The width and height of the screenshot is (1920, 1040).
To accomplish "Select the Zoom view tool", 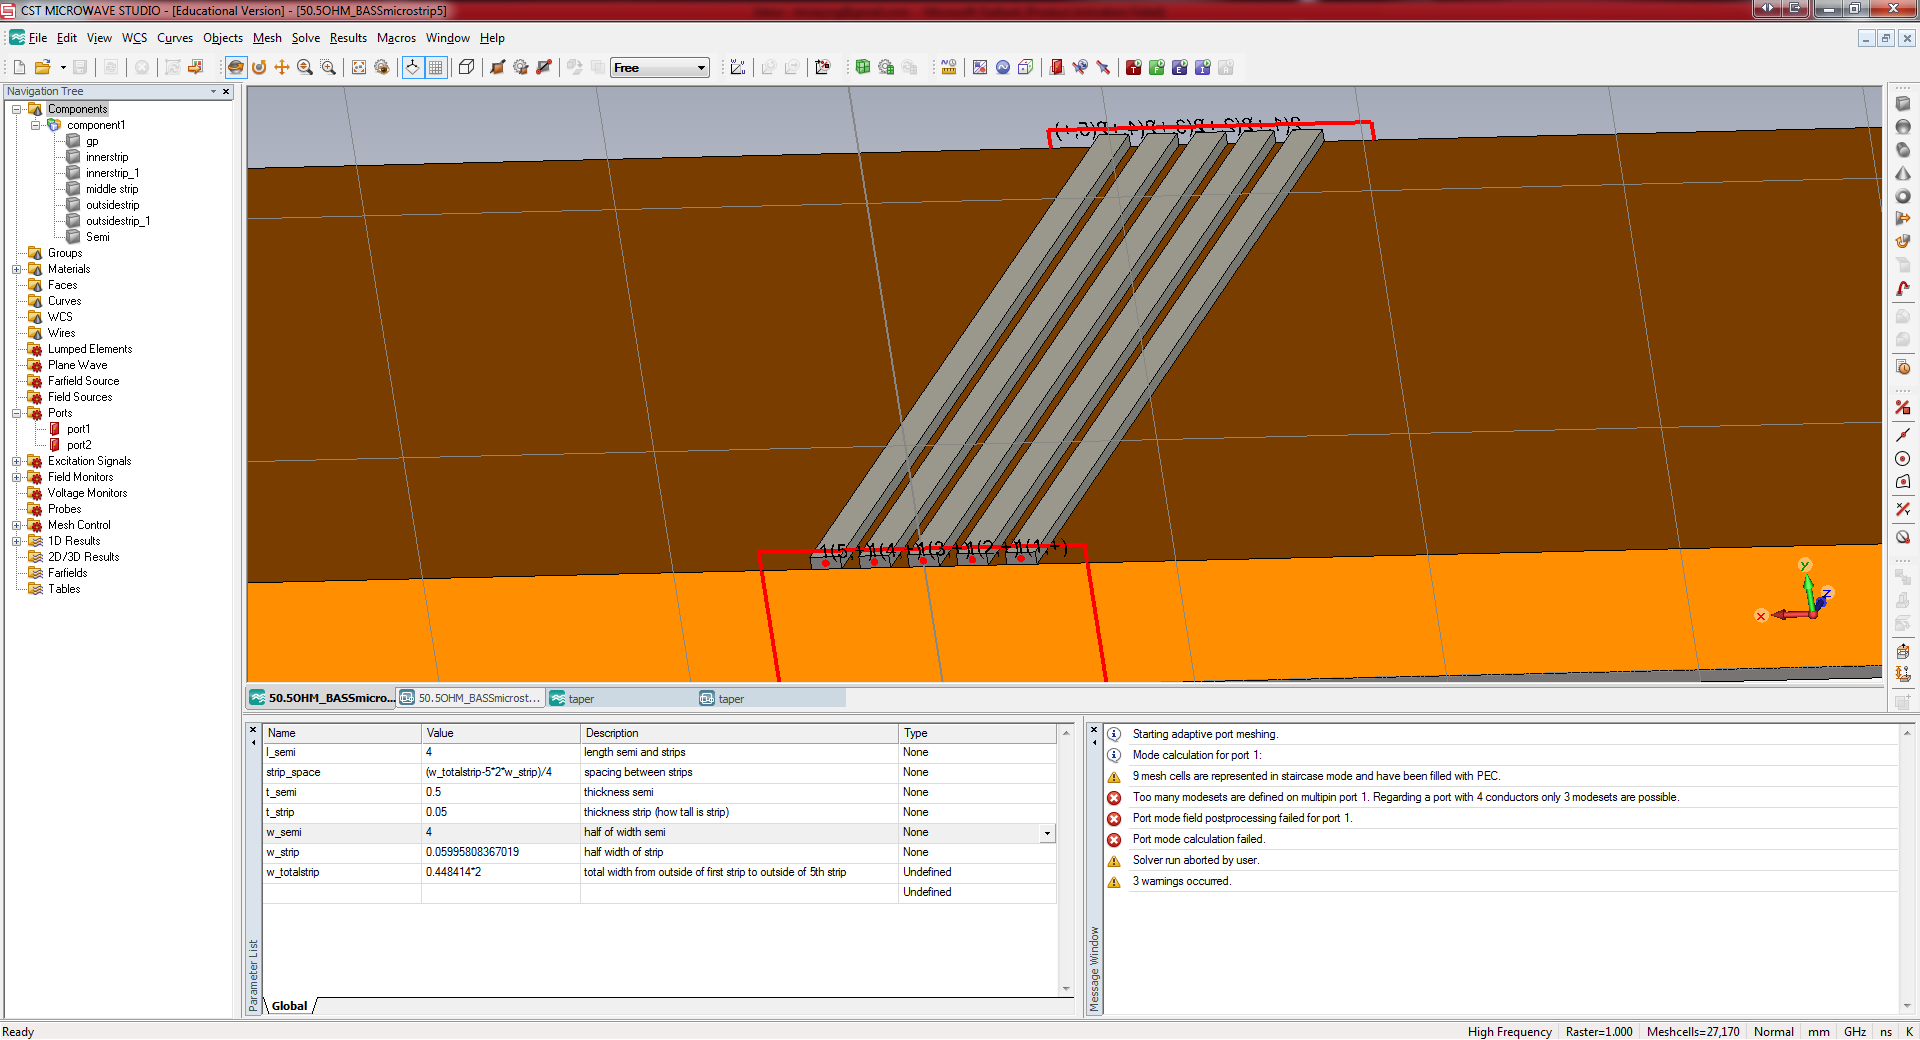I will [305, 67].
